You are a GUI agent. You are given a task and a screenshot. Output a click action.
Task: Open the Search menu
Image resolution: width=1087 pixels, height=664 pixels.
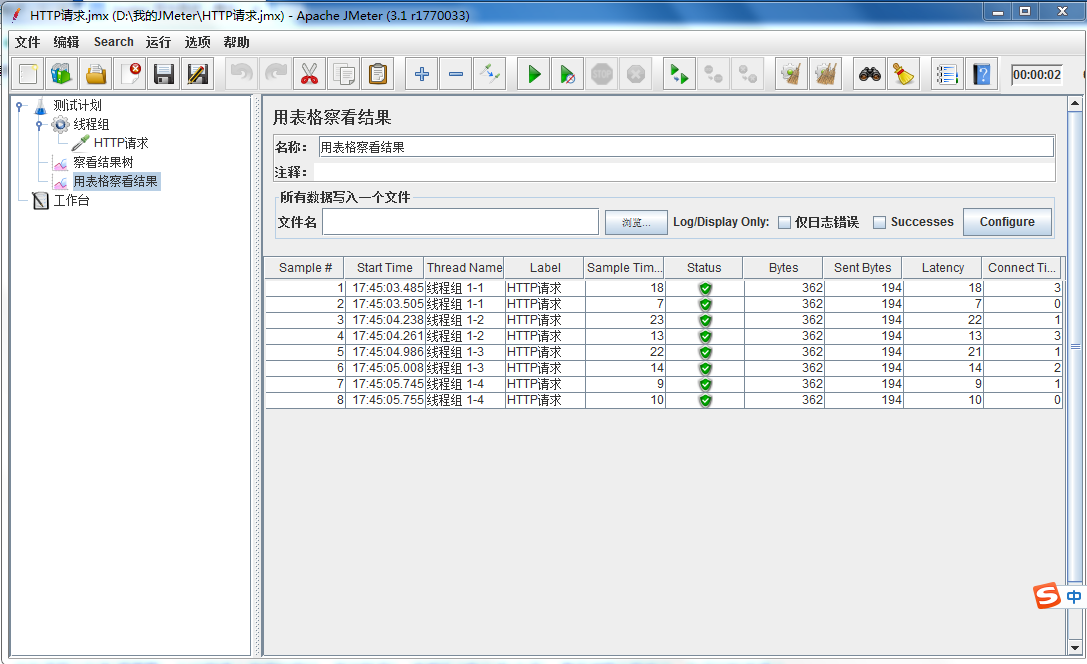[114, 42]
